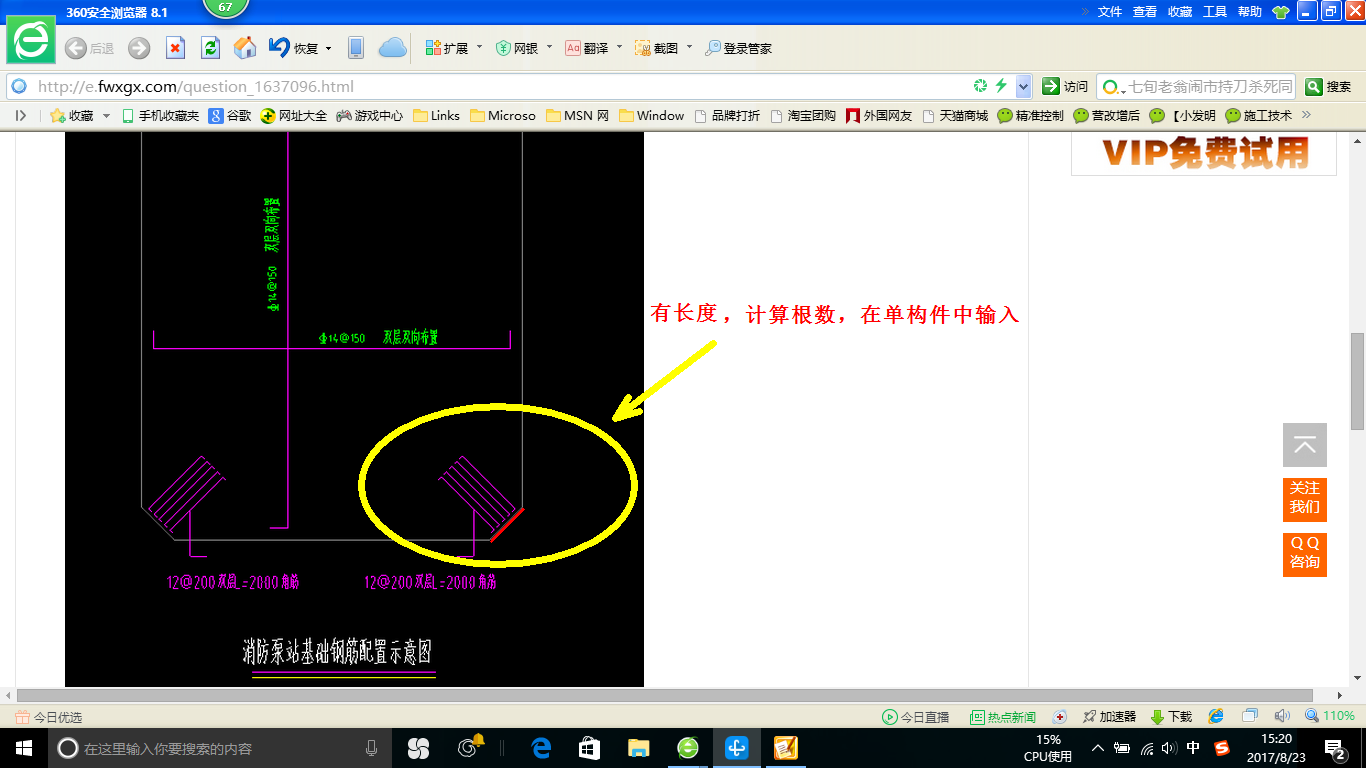This screenshot has width=1366, height=768.
Task: Open the 淘宝团购 bookmark
Action: [803, 116]
